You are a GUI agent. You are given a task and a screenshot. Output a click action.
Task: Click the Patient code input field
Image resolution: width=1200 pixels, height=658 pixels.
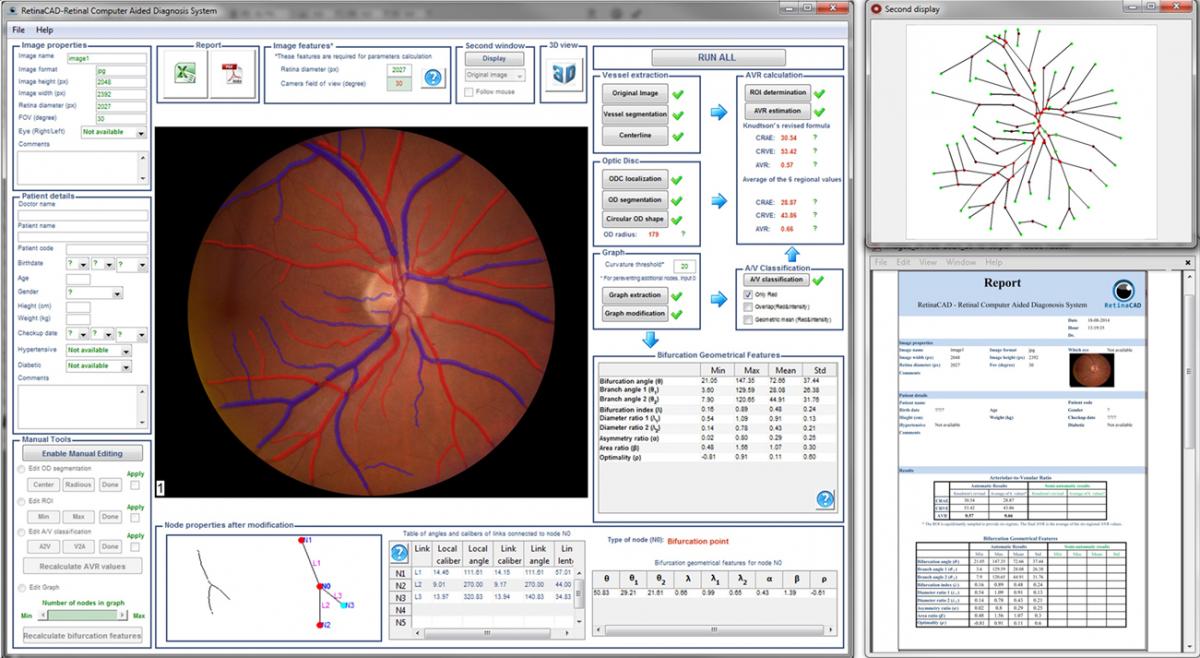coord(107,248)
